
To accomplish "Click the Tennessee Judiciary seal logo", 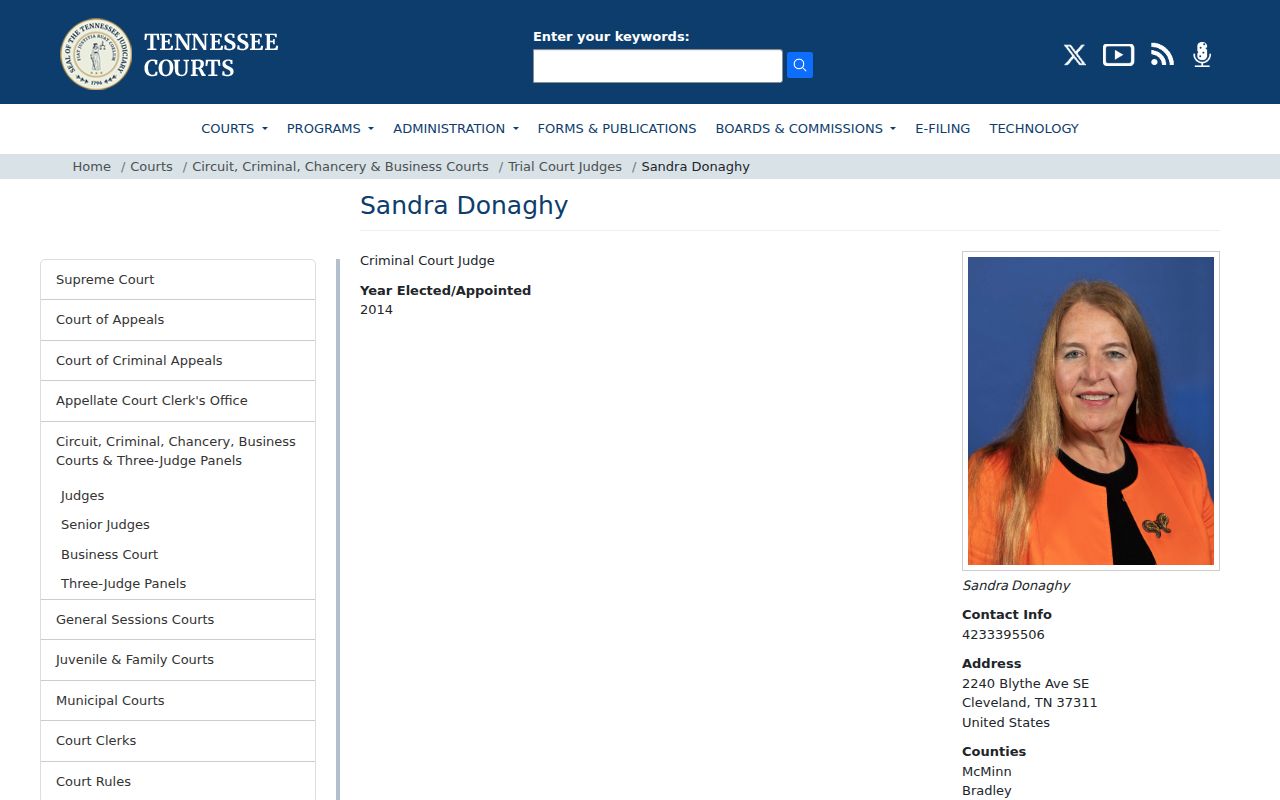I will click(96, 54).
